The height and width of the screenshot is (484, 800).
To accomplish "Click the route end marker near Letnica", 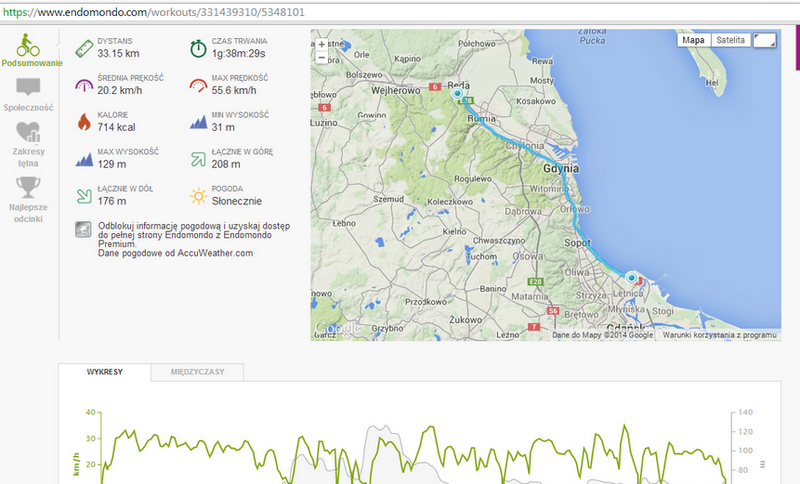I will (631, 278).
